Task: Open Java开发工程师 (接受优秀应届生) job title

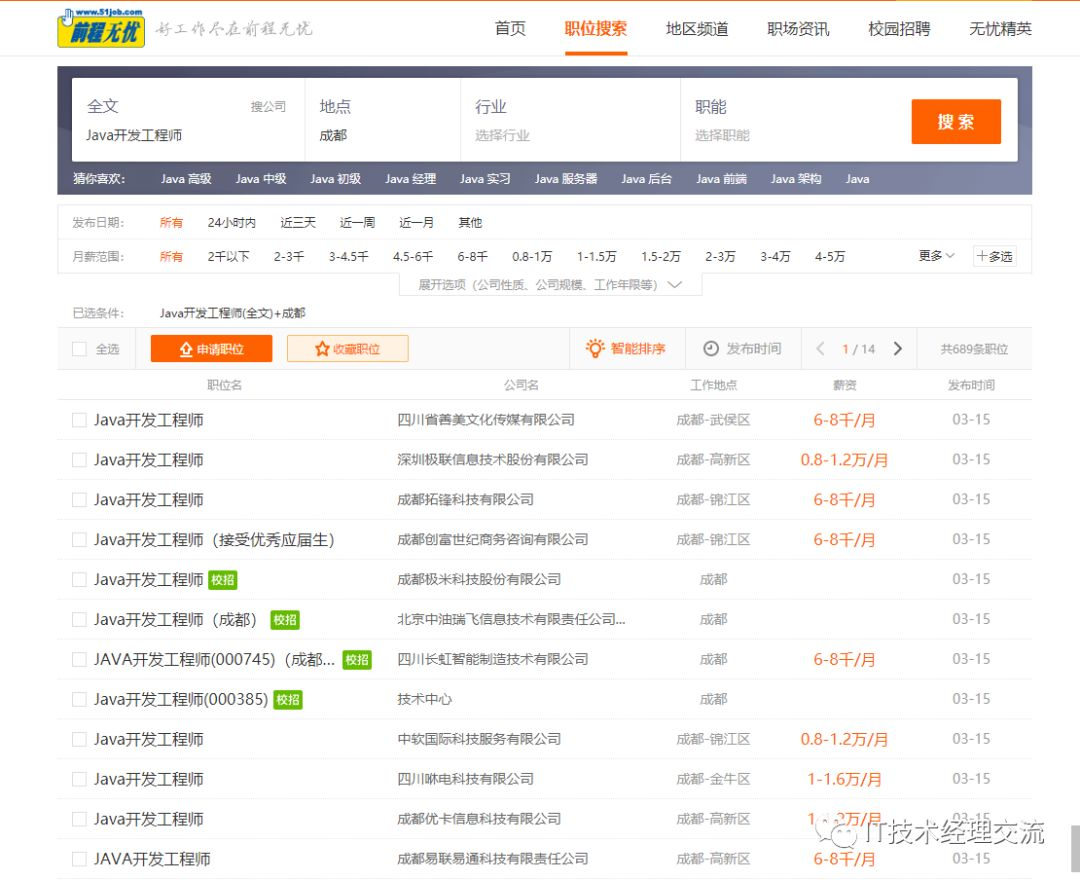Action: [214, 540]
